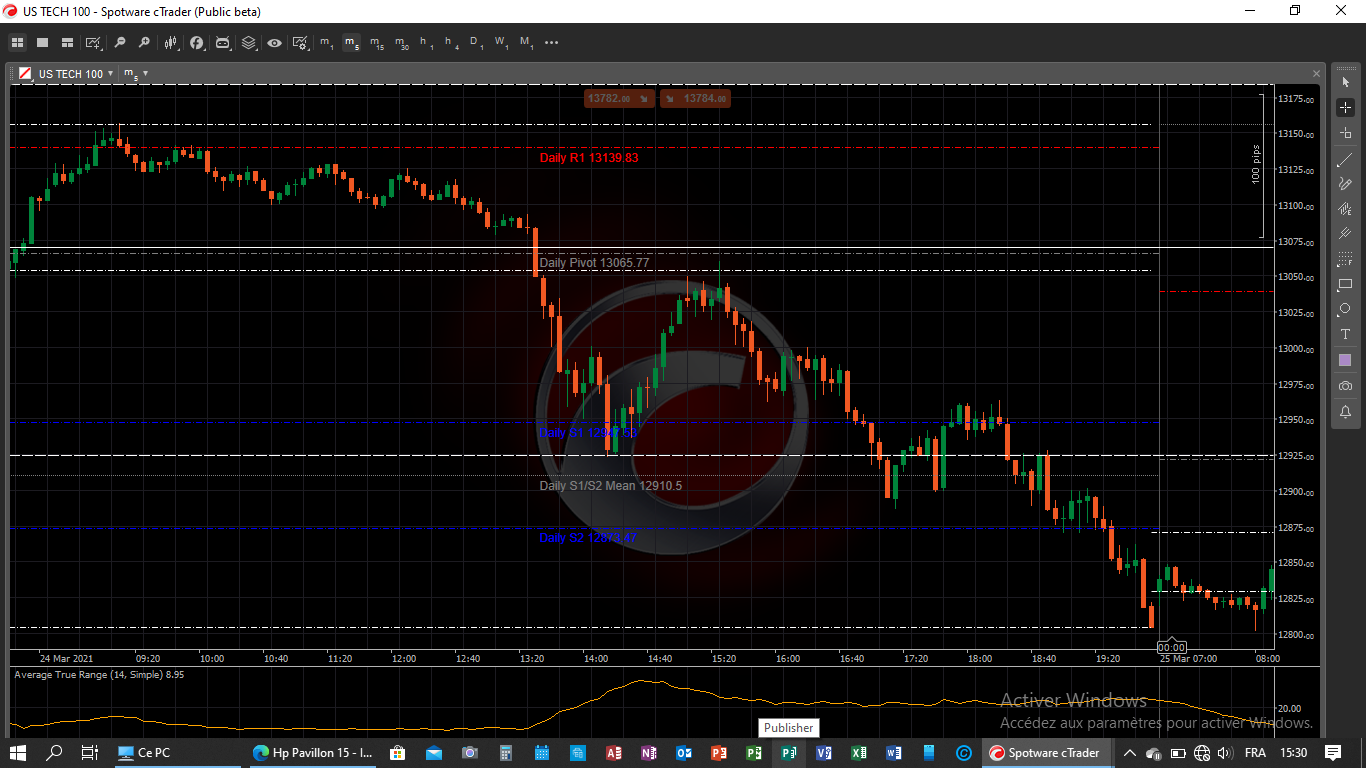Take a chart screenshot with camera
The height and width of the screenshot is (768, 1366).
click(1345, 386)
